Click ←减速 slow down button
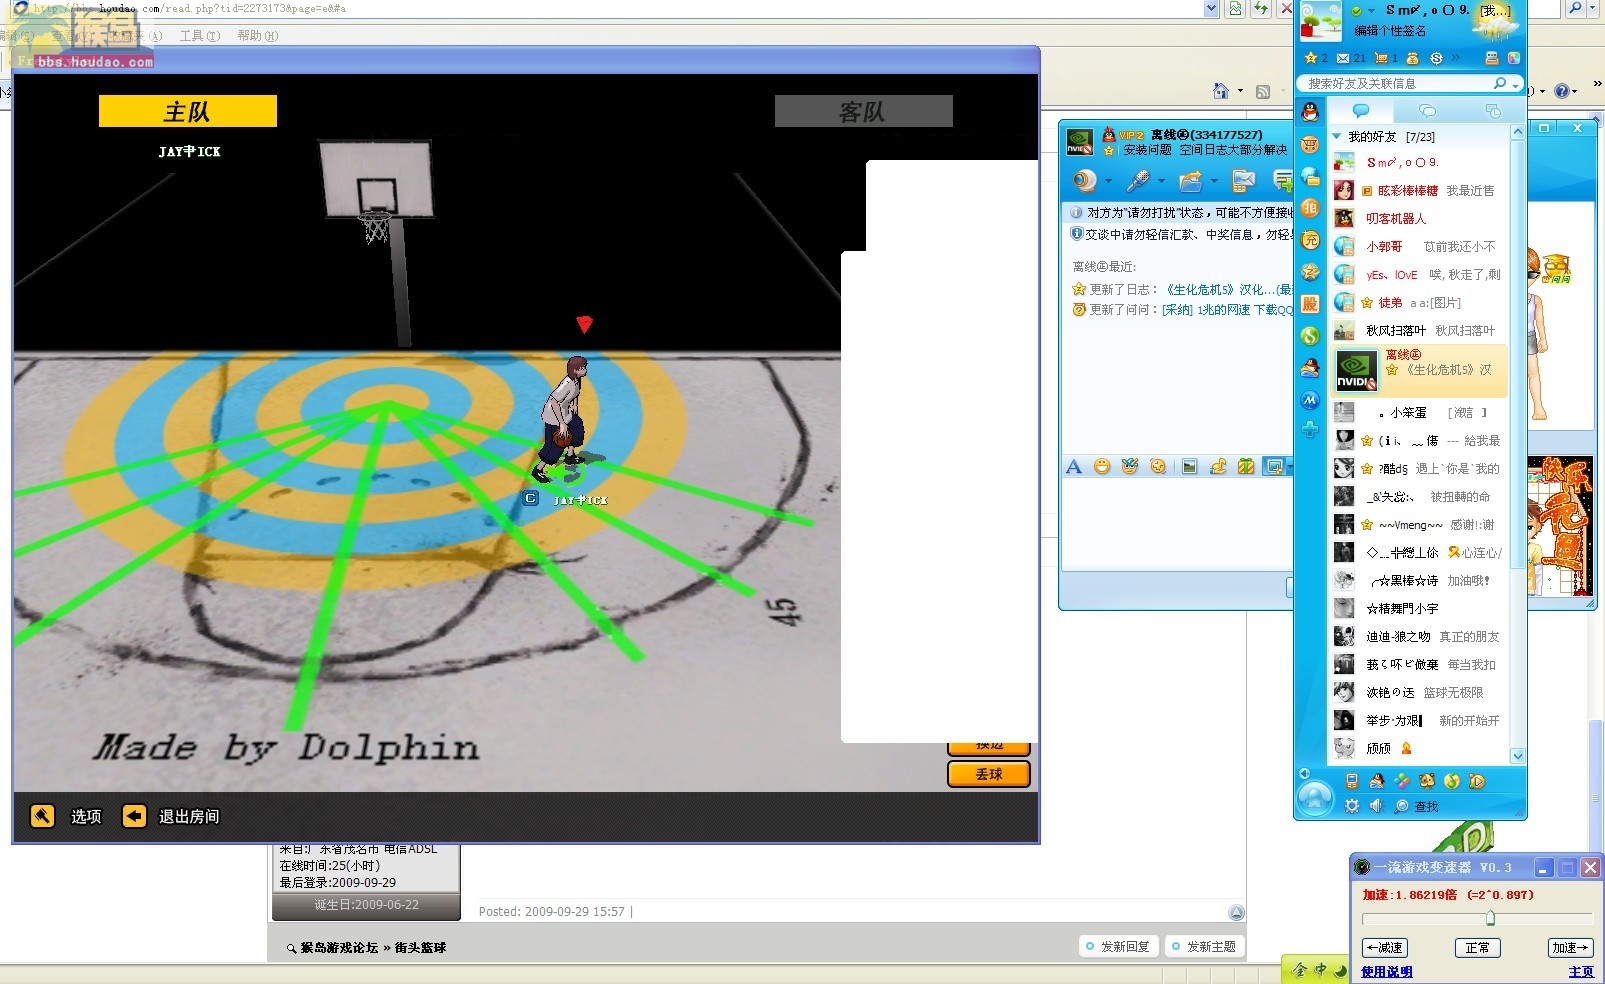 tap(1385, 947)
